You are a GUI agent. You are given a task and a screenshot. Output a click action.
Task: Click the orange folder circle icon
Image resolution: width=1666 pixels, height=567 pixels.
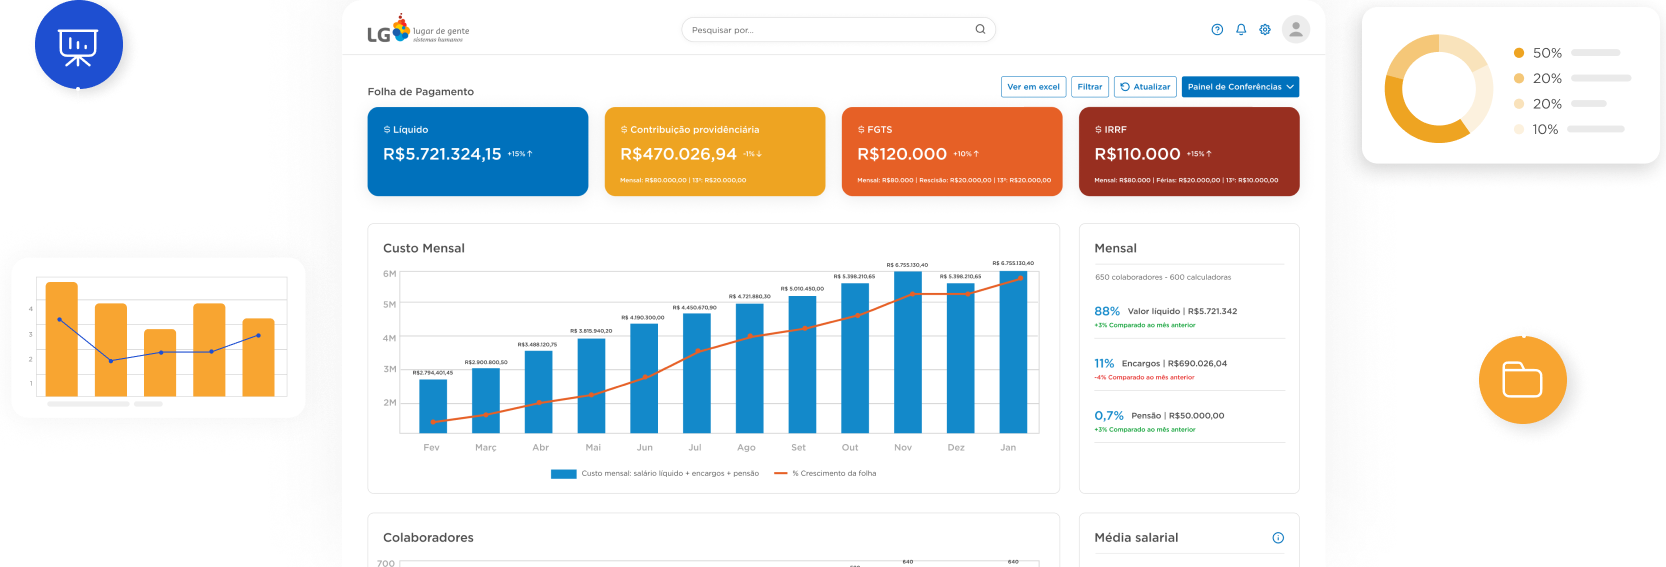coord(1523,380)
